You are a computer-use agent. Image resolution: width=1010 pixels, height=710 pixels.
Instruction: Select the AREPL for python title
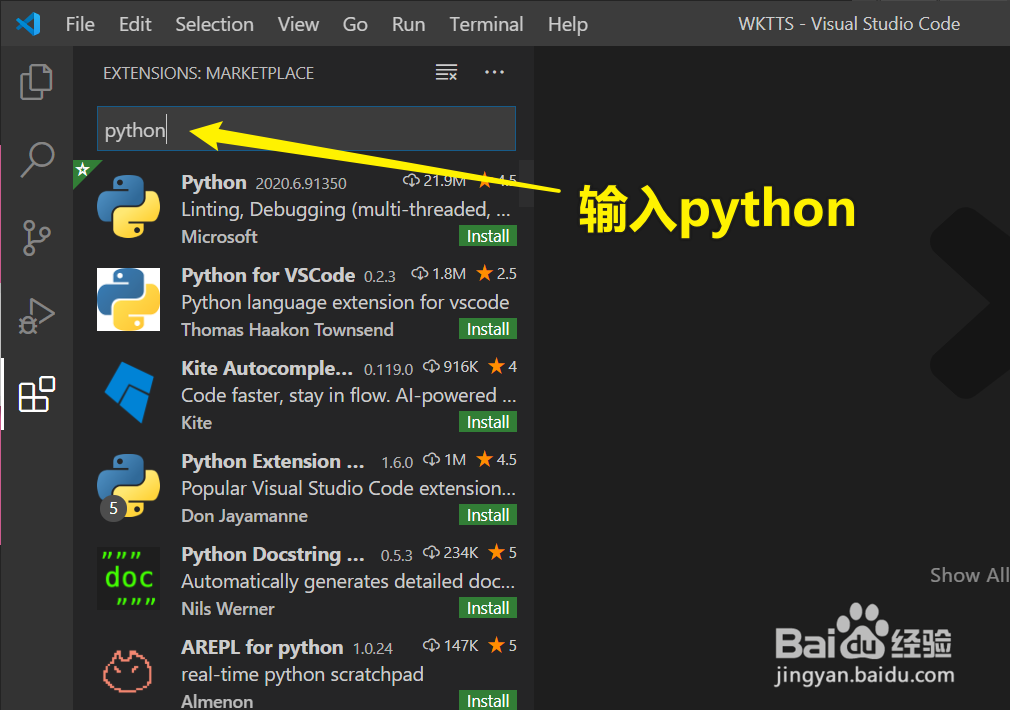(x=262, y=648)
